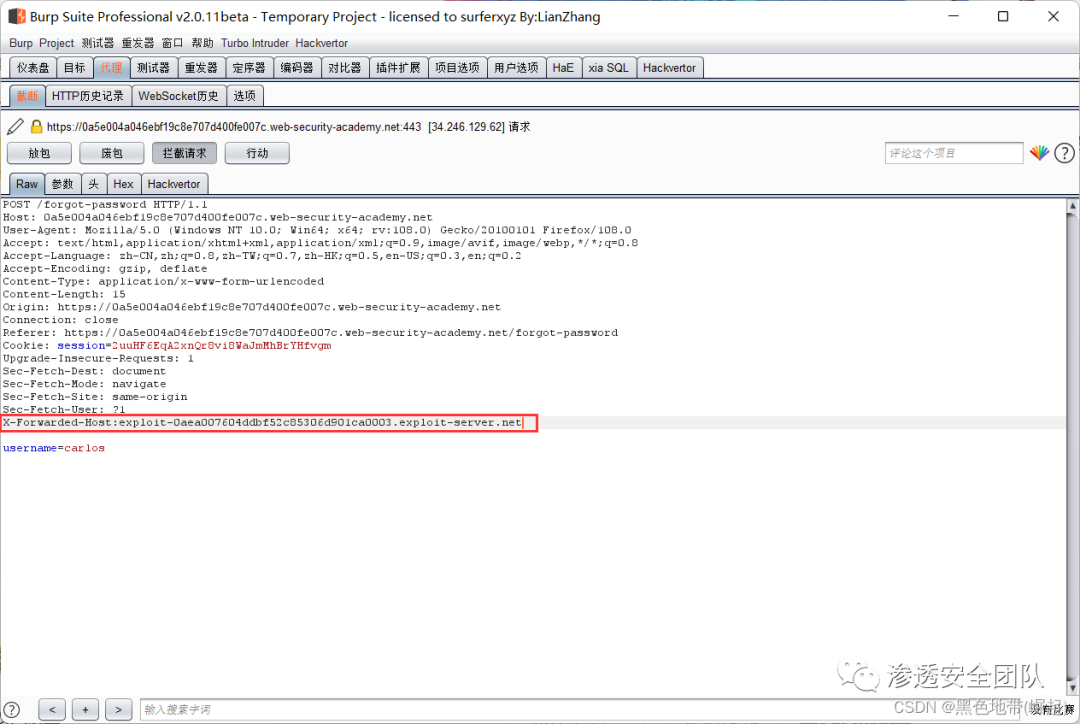Click the Connection: close line
The height and width of the screenshot is (724, 1080).
coord(61,320)
